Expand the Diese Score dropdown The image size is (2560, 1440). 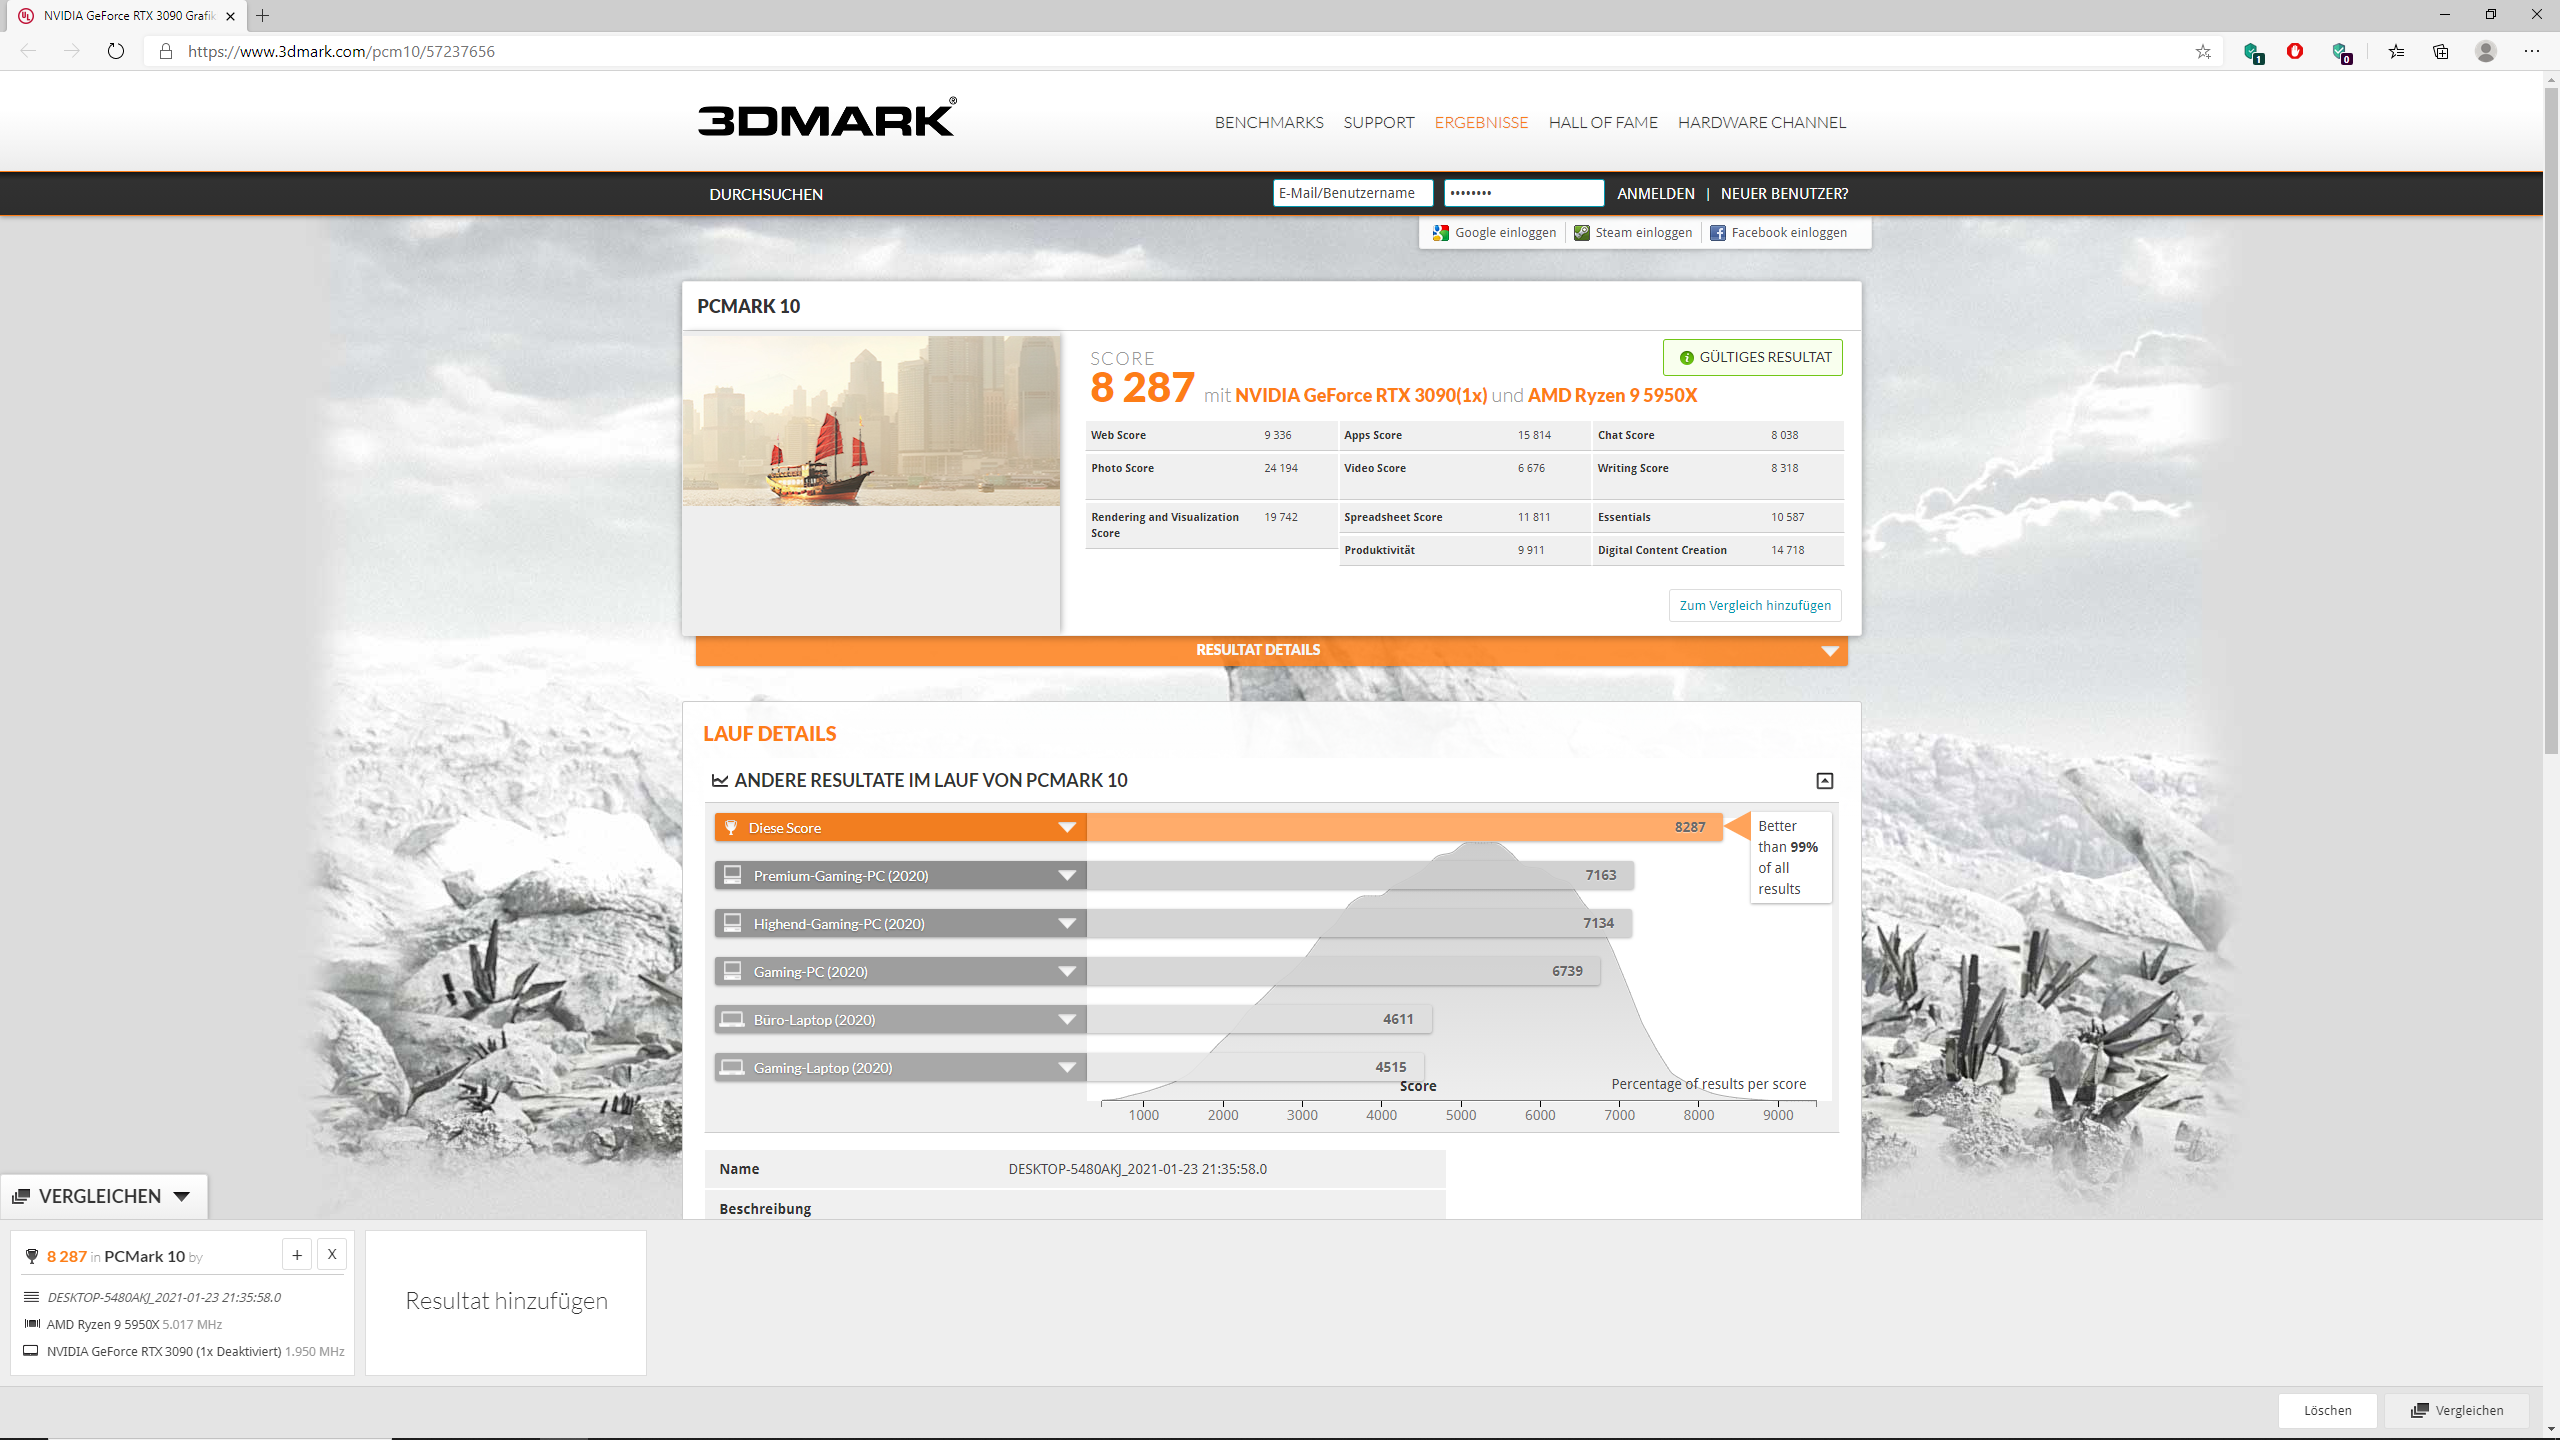click(1067, 828)
